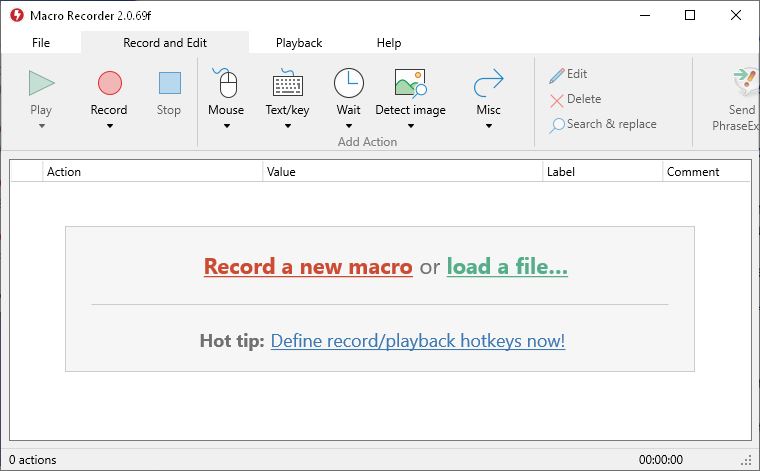Click the Macro Recorder title bar logo
The height and width of the screenshot is (471, 760).
16,15
